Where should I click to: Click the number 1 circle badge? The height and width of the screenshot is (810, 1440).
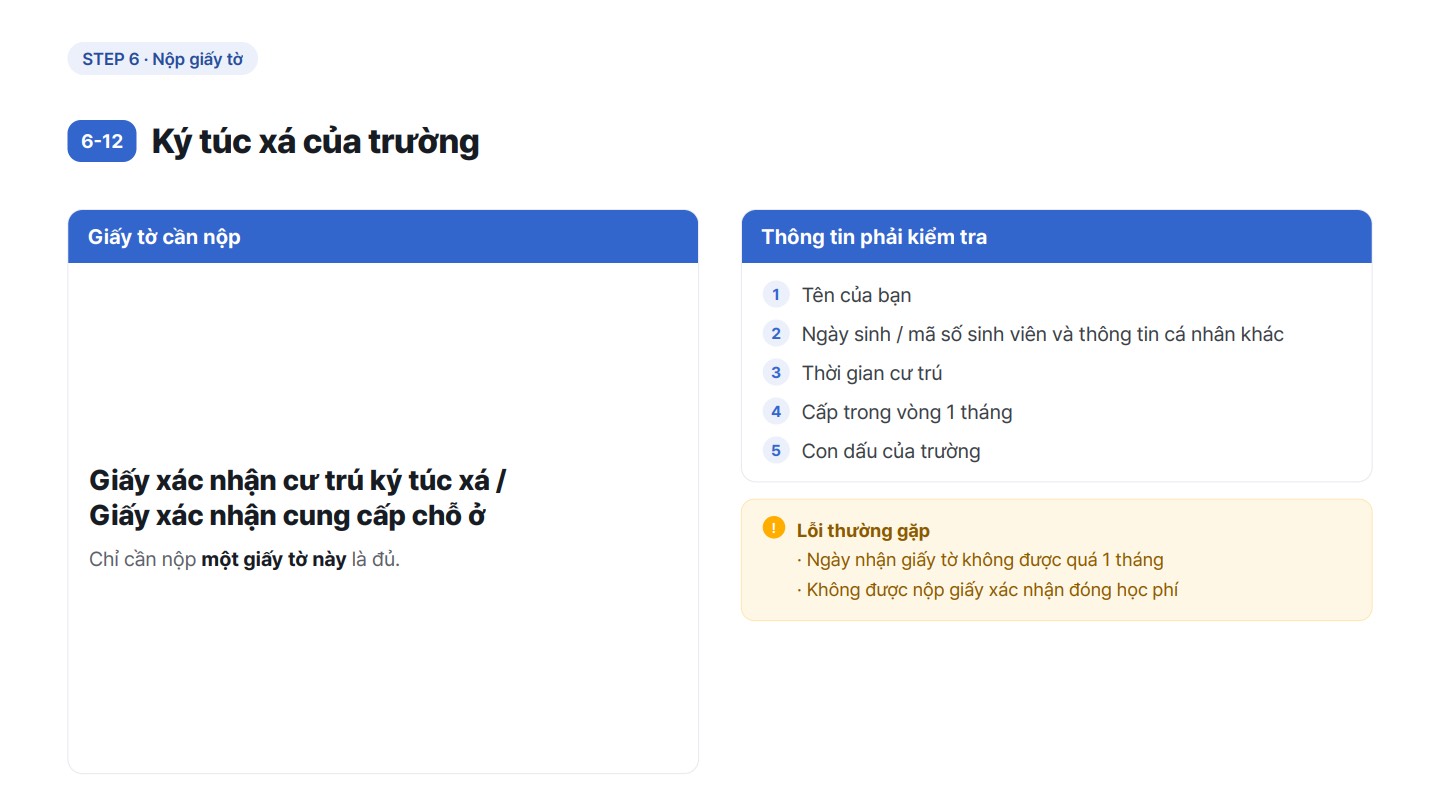pos(776,295)
